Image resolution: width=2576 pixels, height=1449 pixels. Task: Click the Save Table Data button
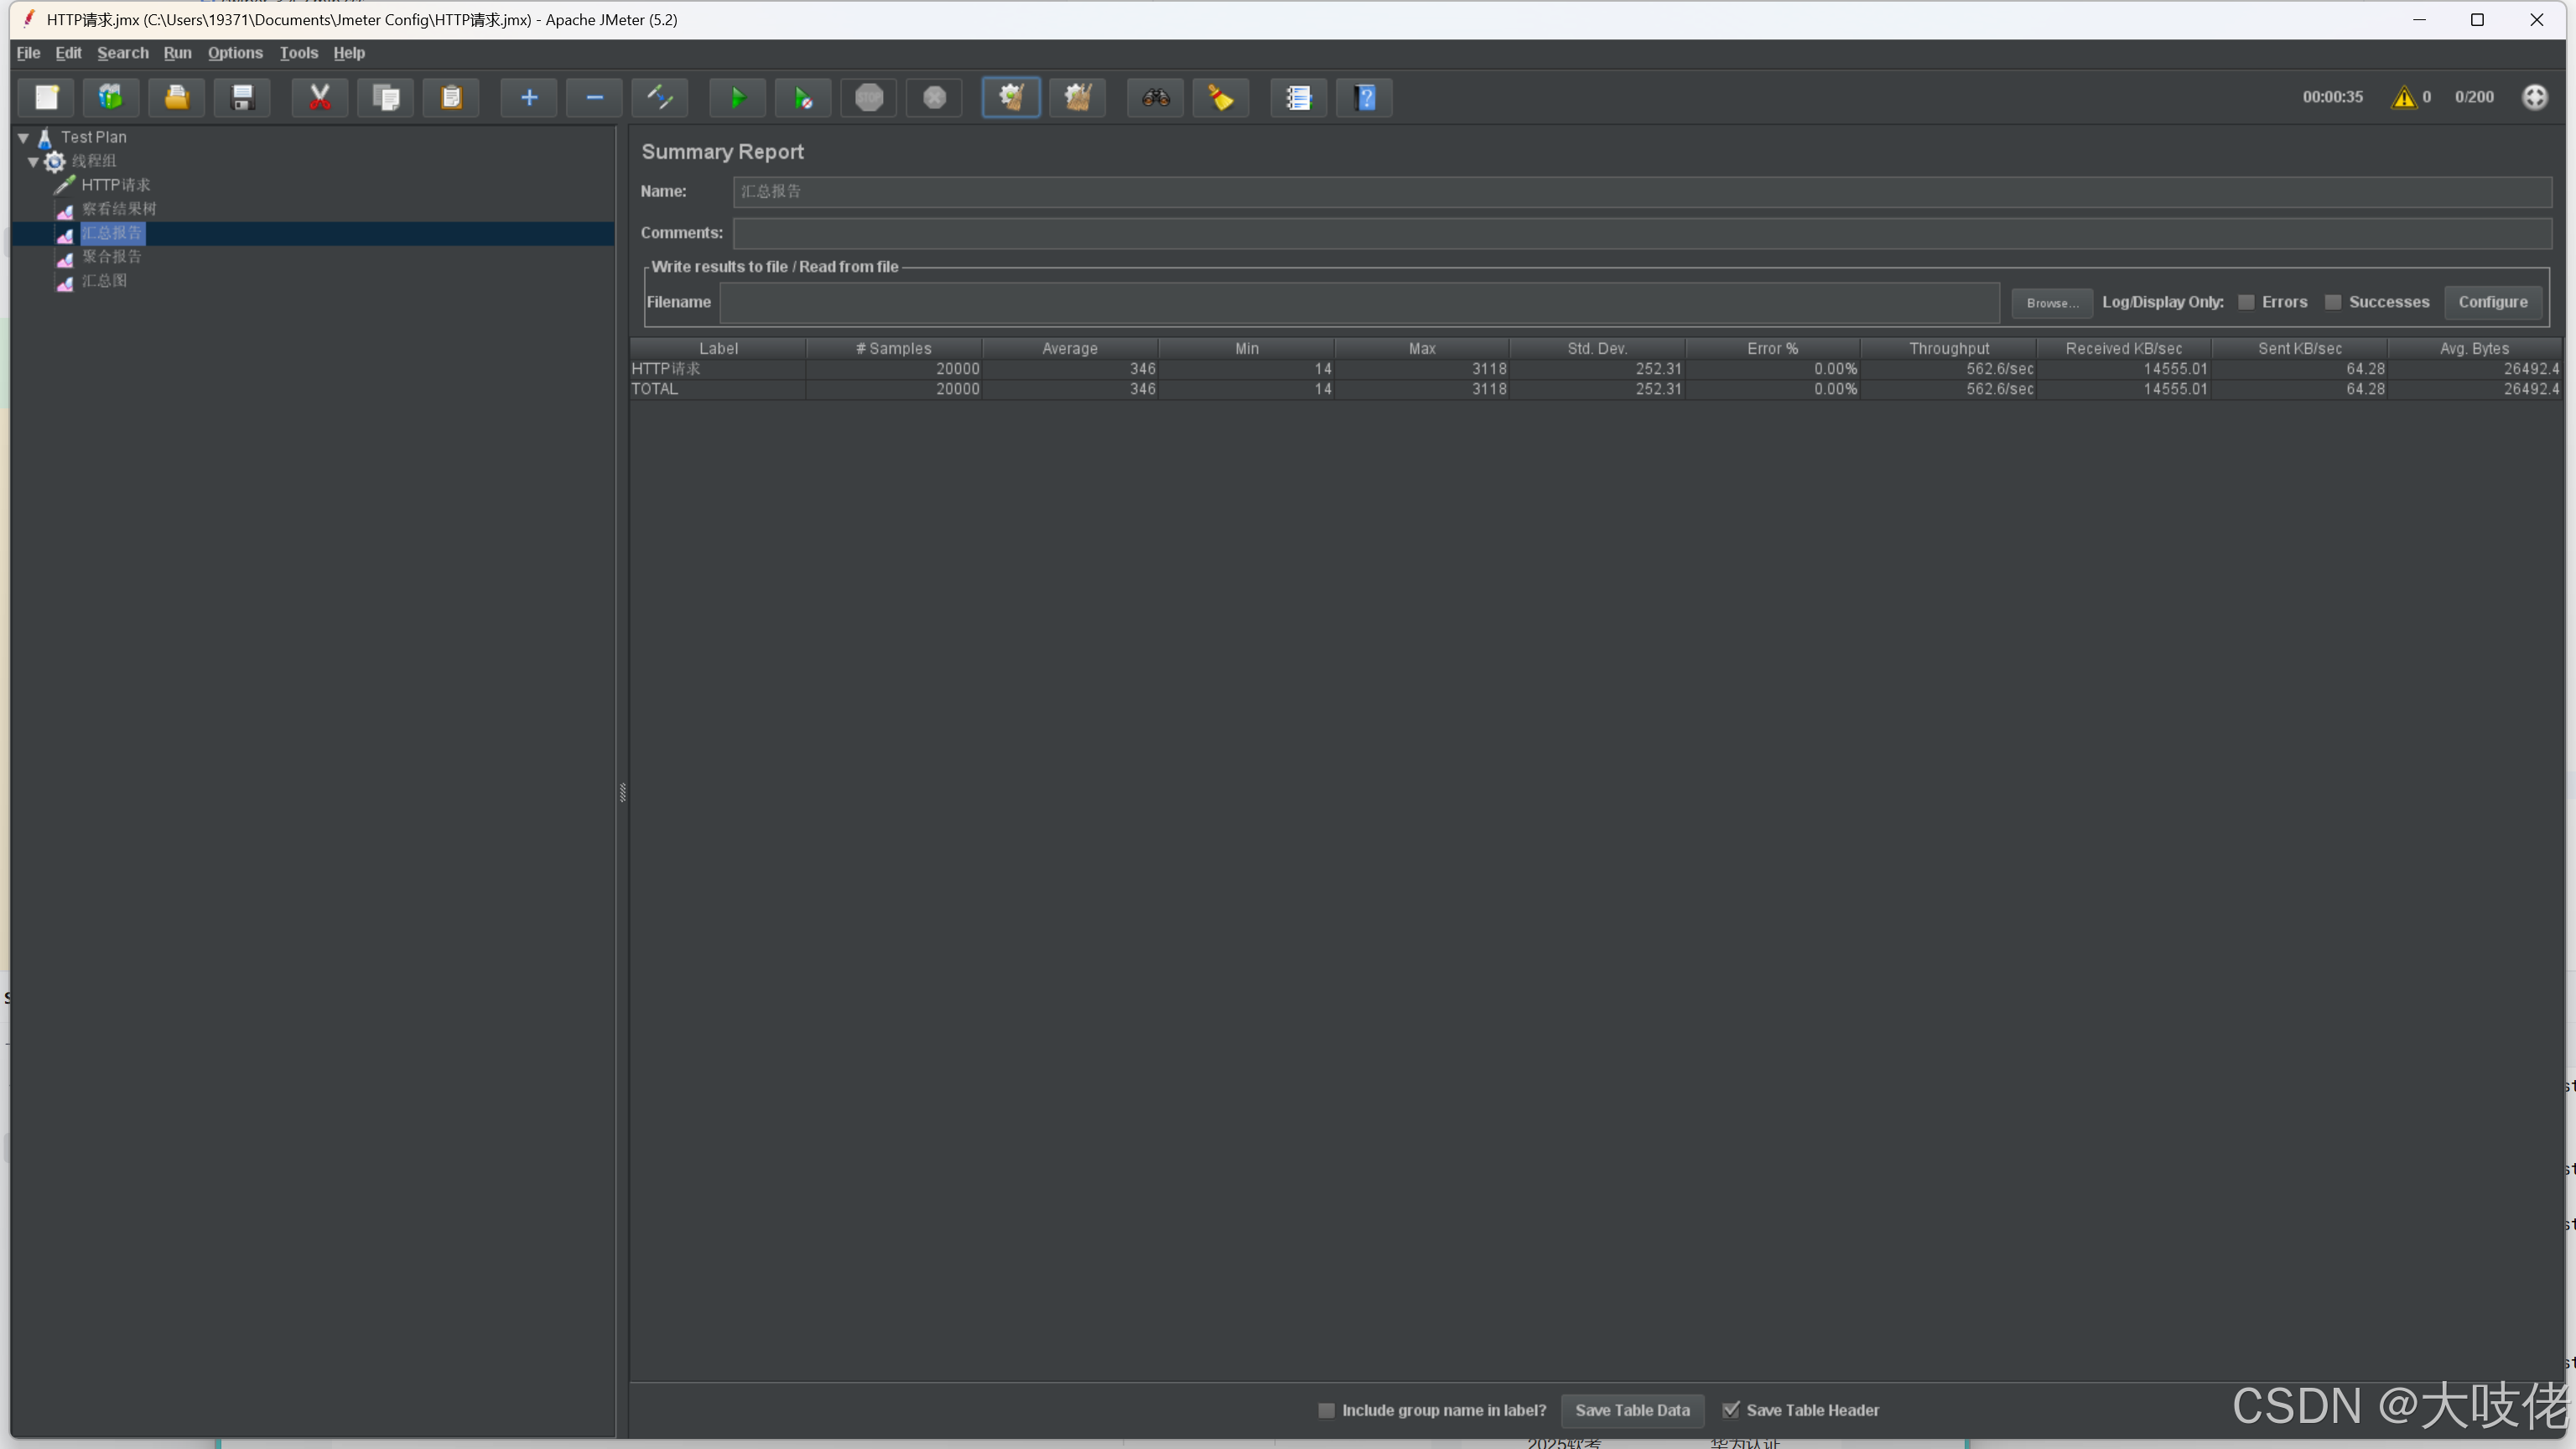tap(1632, 1410)
